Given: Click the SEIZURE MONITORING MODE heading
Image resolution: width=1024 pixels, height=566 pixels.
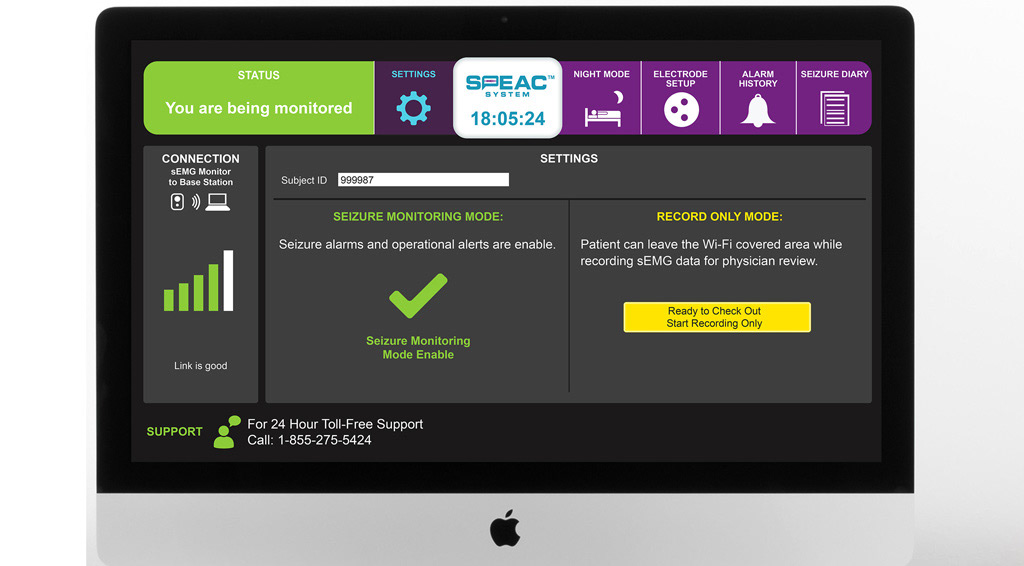Looking at the screenshot, I should point(418,217).
